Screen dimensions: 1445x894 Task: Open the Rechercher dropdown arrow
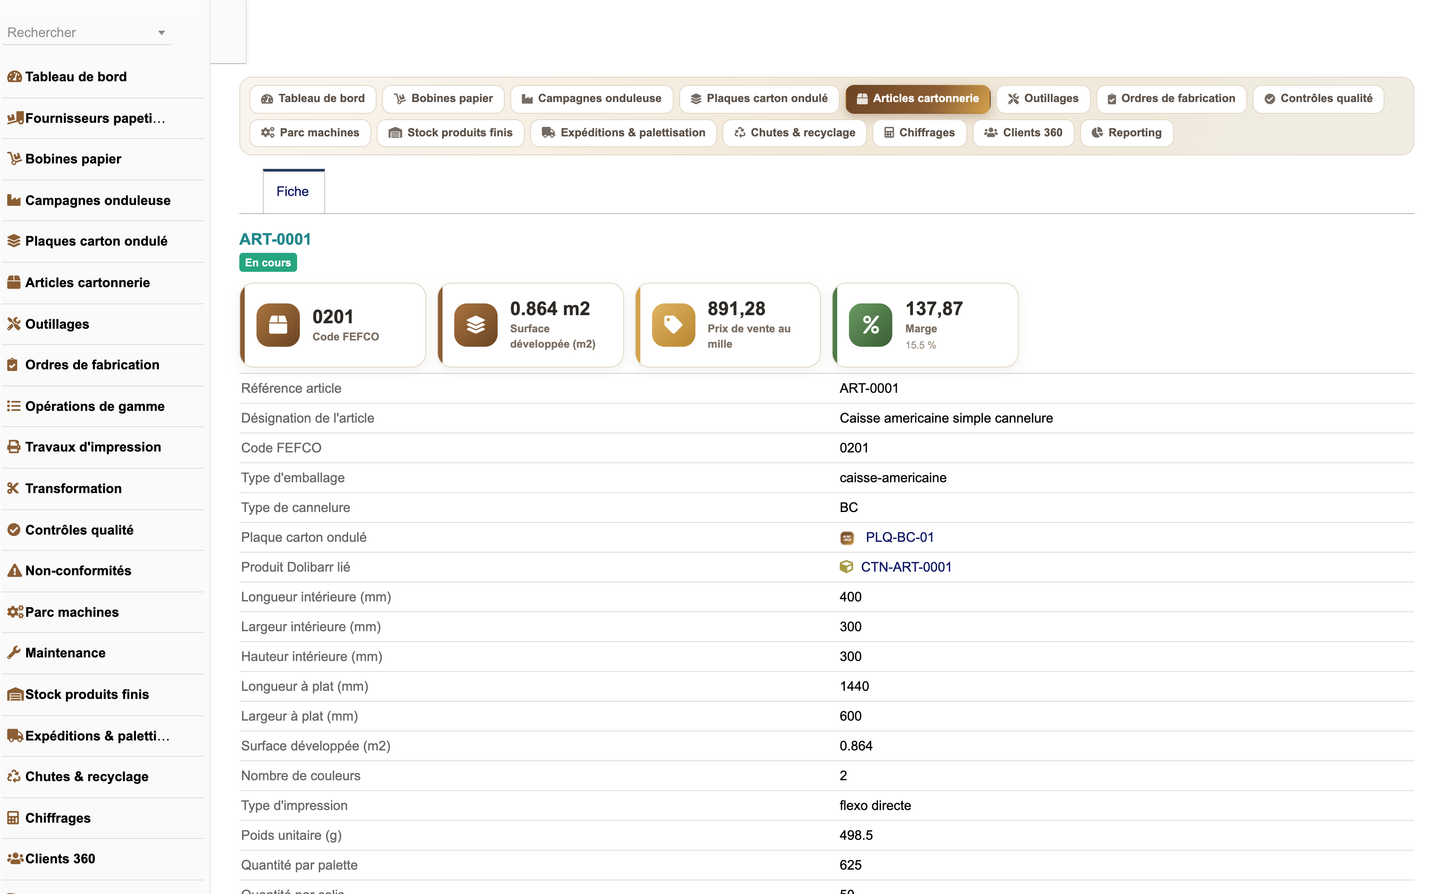click(x=161, y=33)
